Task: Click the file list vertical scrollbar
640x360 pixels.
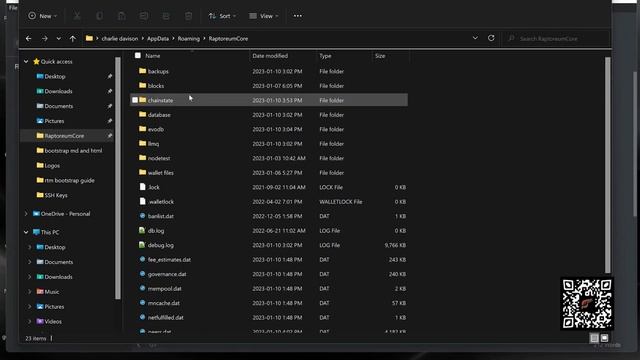Action: (607, 165)
